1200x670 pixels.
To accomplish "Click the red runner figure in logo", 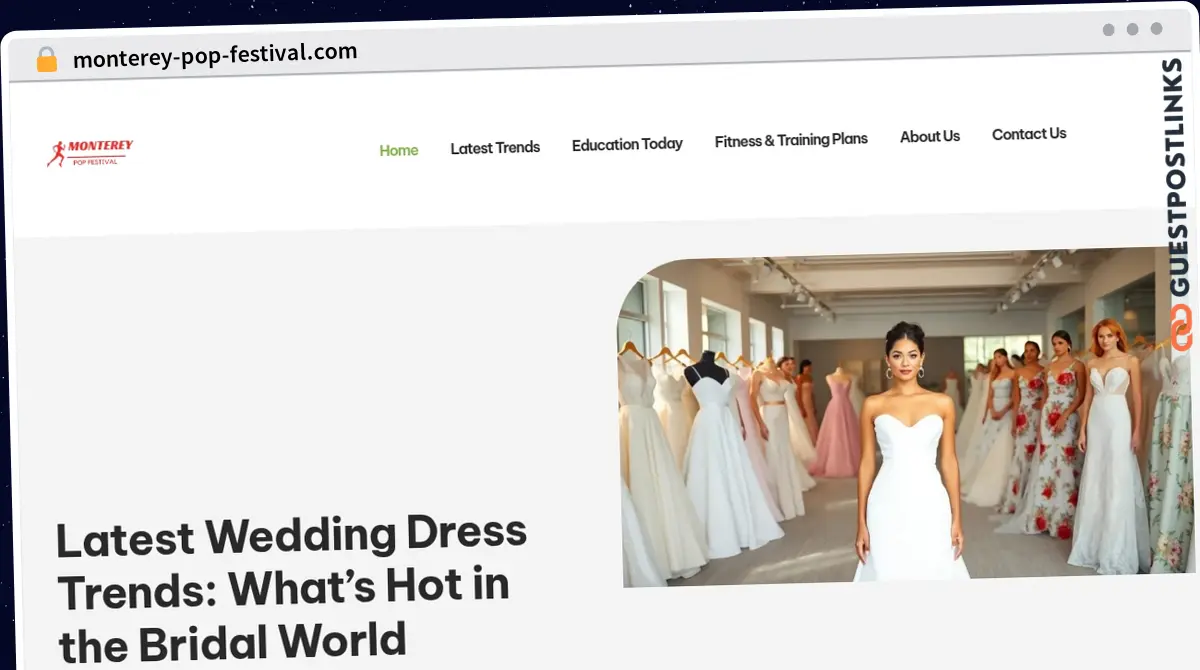I will click(x=56, y=153).
